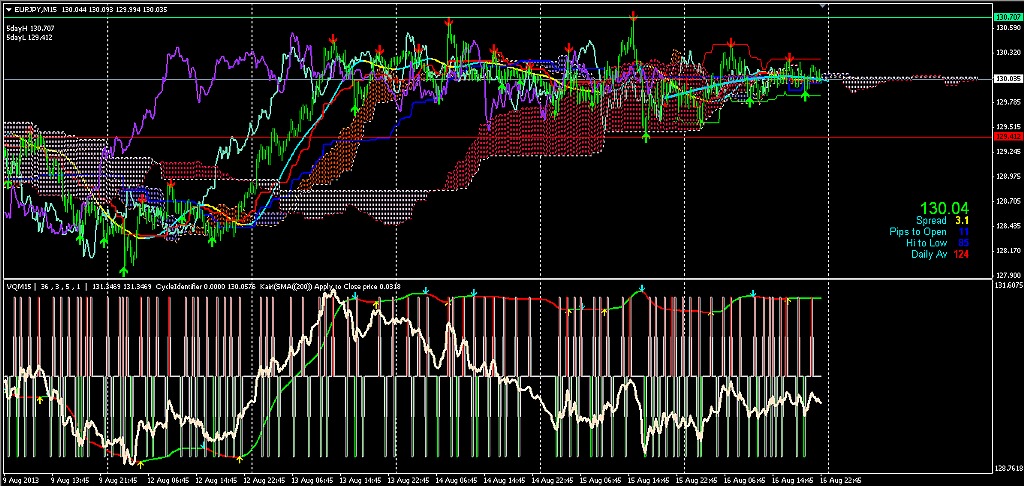Open the EURJPY,M15 chart title dropdown triangle
Screen dimensions: 1024x486
(x=8, y=9)
